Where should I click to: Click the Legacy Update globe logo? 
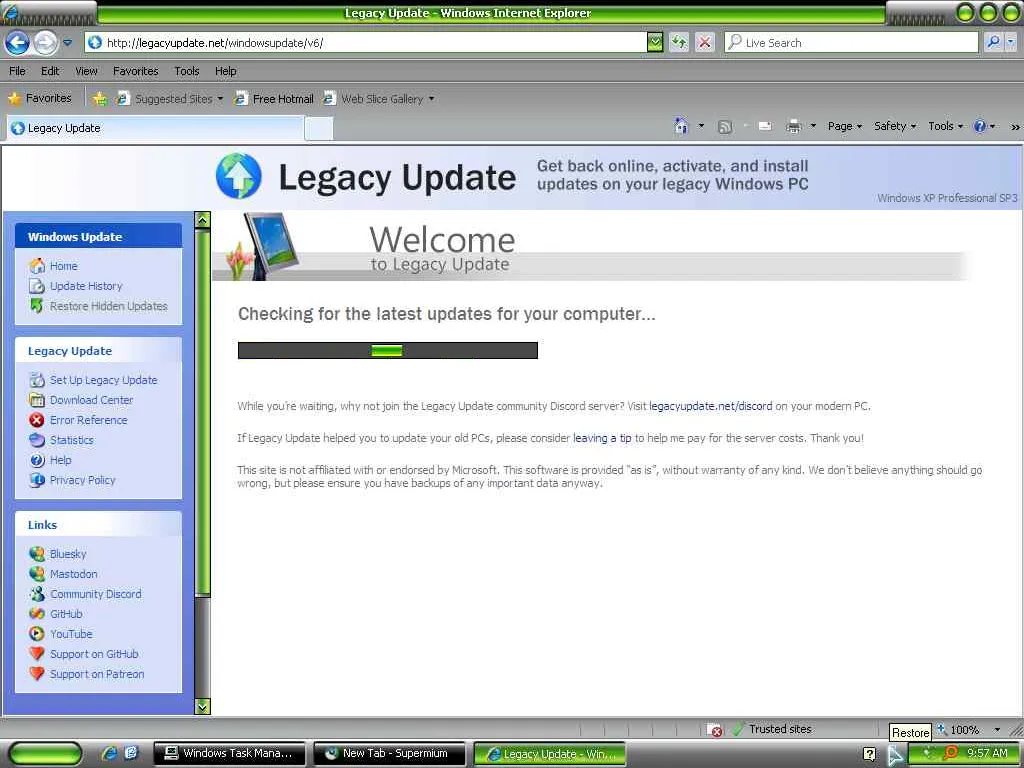tap(239, 176)
